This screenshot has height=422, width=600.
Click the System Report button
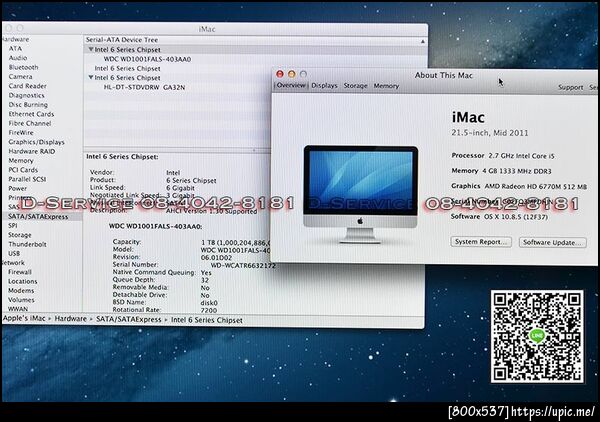coord(481,242)
